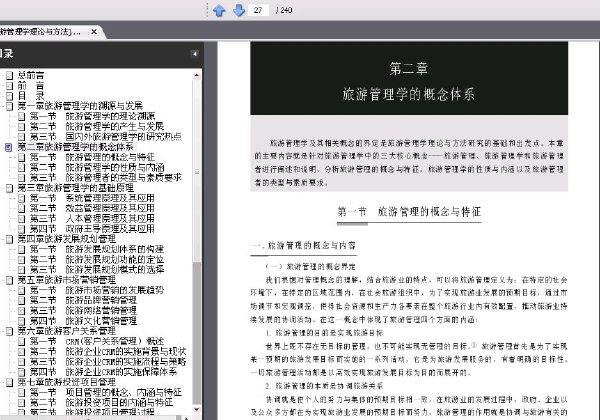Image resolution: width=600 pixels, height=420 pixels.
Task: Select the bookmark 第二章旅游管理学的概念体系
Action: pos(75,147)
